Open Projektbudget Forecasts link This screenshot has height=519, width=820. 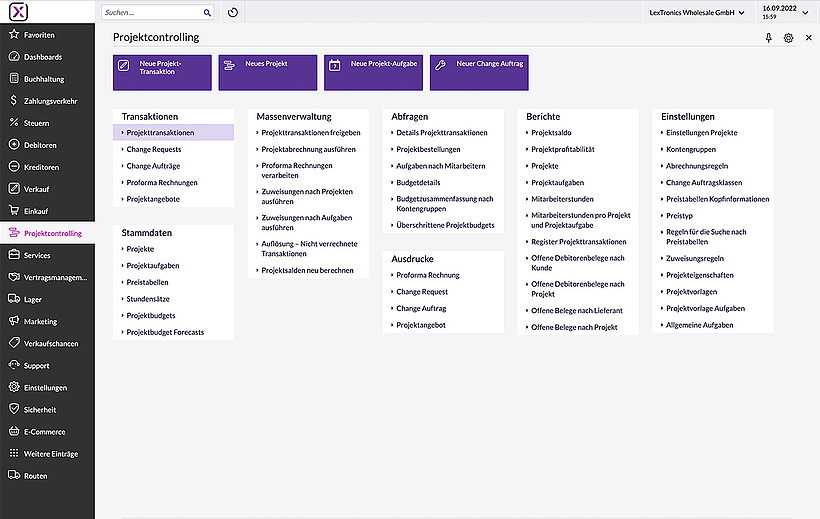click(x=165, y=332)
